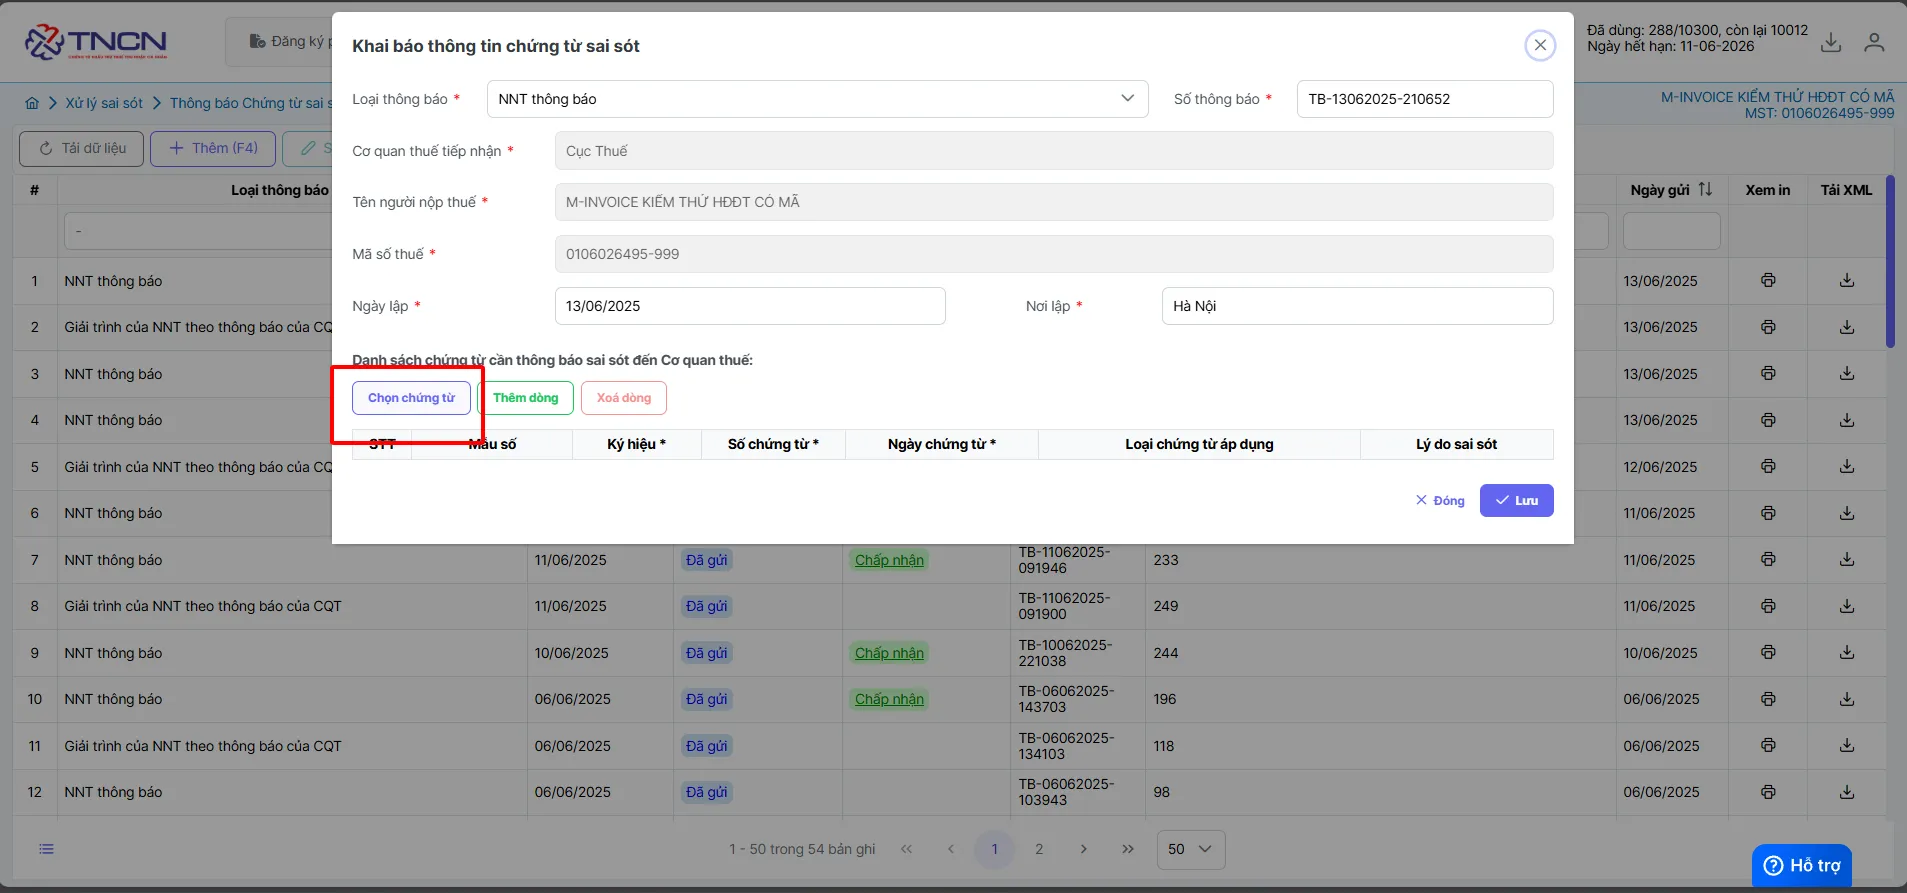This screenshot has height=893, width=1907.
Task: Save with the Lưu button
Action: [1517, 501]
